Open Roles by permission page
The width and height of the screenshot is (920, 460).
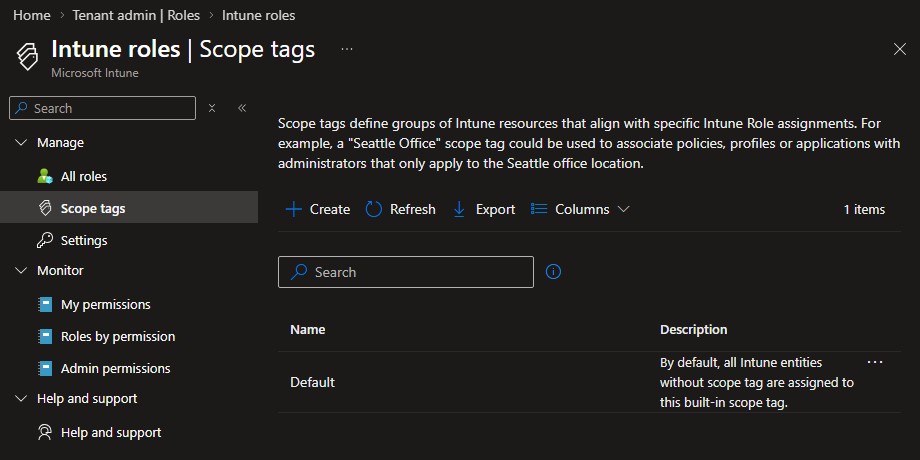[x=117, y=336]
